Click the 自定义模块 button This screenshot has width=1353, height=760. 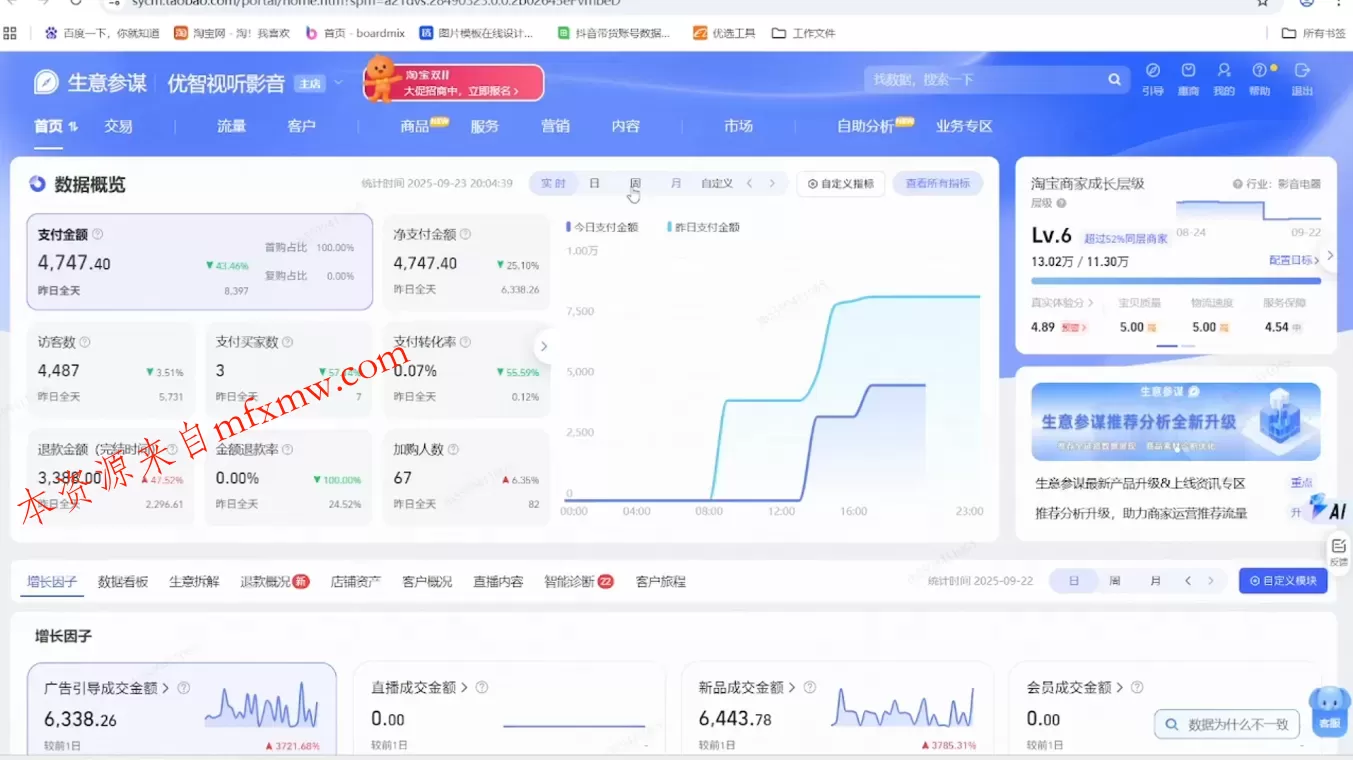point(1283,581)
